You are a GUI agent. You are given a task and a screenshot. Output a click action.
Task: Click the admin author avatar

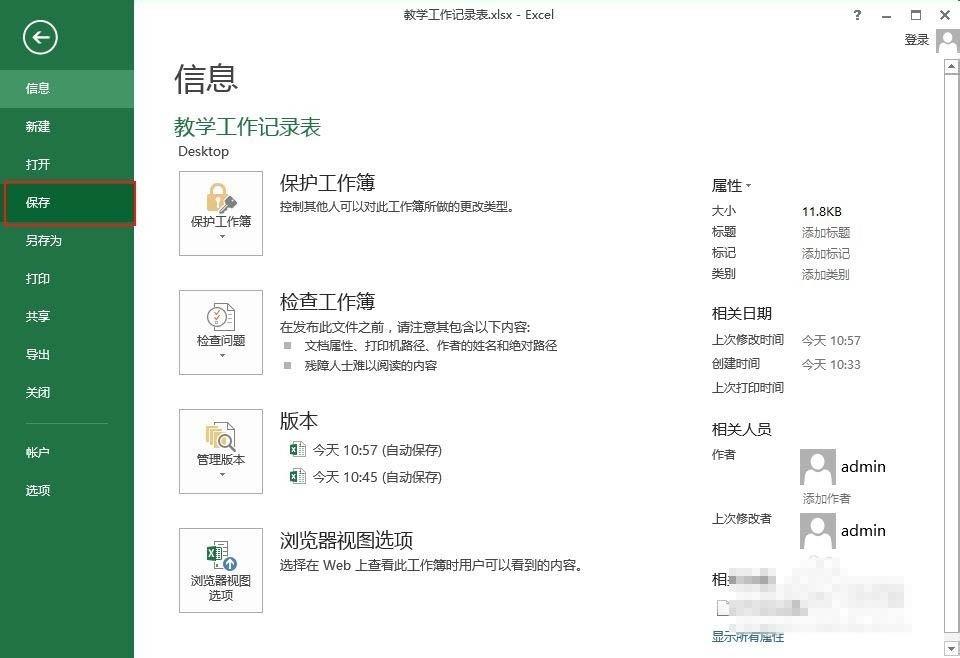click(817, 466)
